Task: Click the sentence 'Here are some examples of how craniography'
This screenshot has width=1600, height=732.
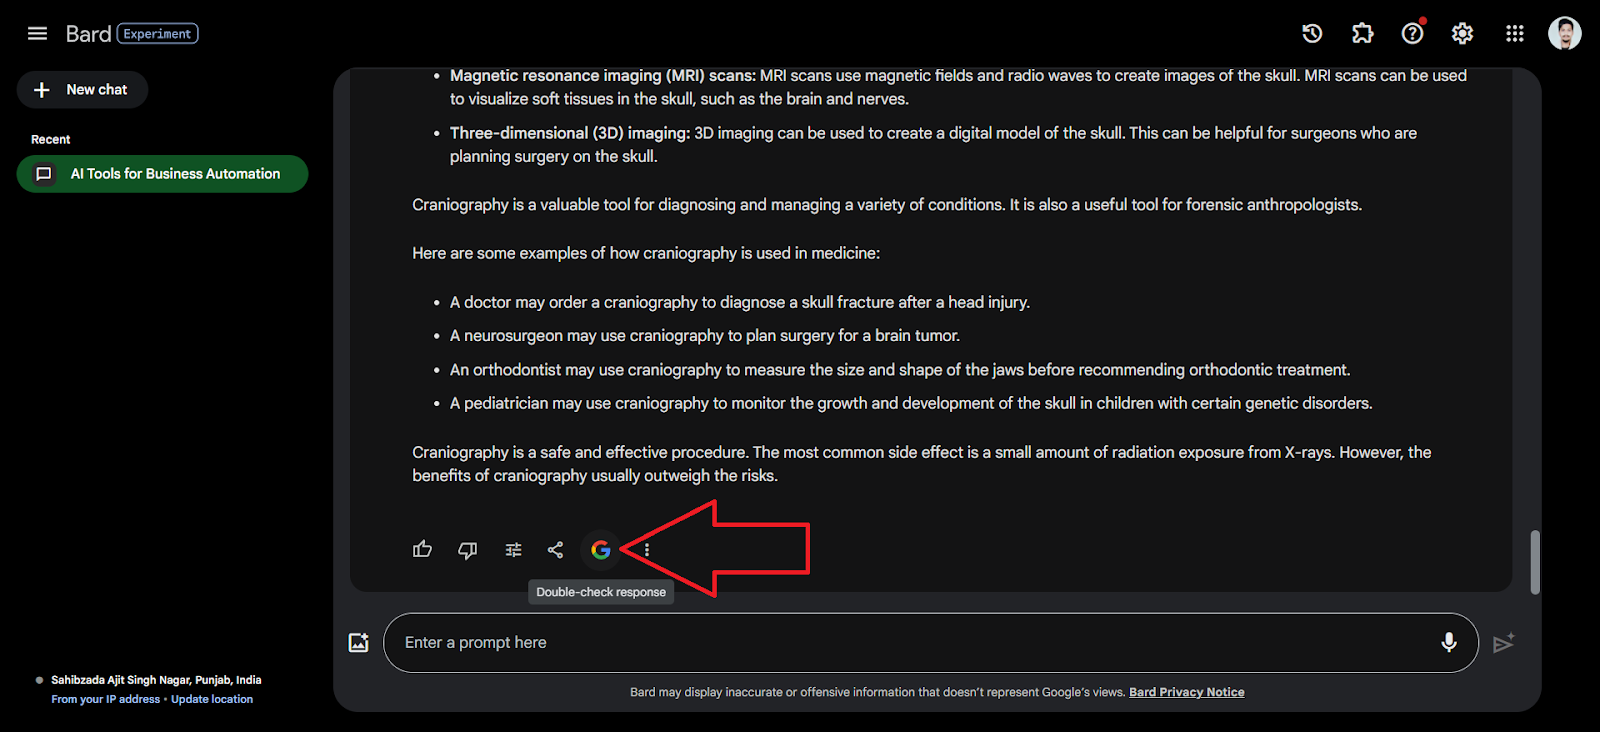Action: pyautogui.click(x=646, y=253)
